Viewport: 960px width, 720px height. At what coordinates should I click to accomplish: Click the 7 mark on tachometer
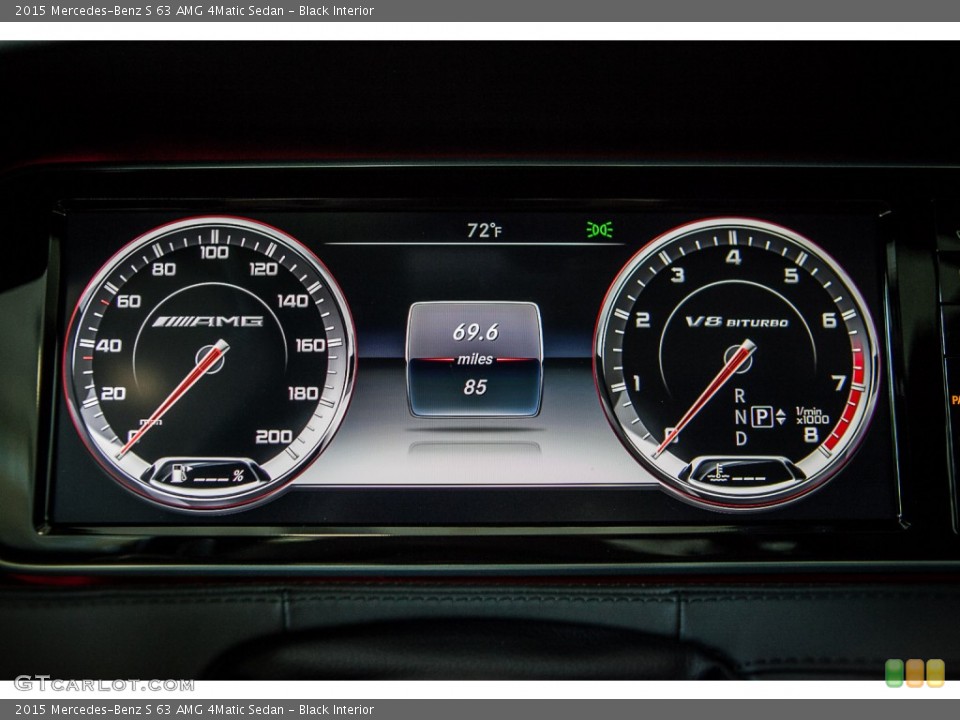point(839,383)
